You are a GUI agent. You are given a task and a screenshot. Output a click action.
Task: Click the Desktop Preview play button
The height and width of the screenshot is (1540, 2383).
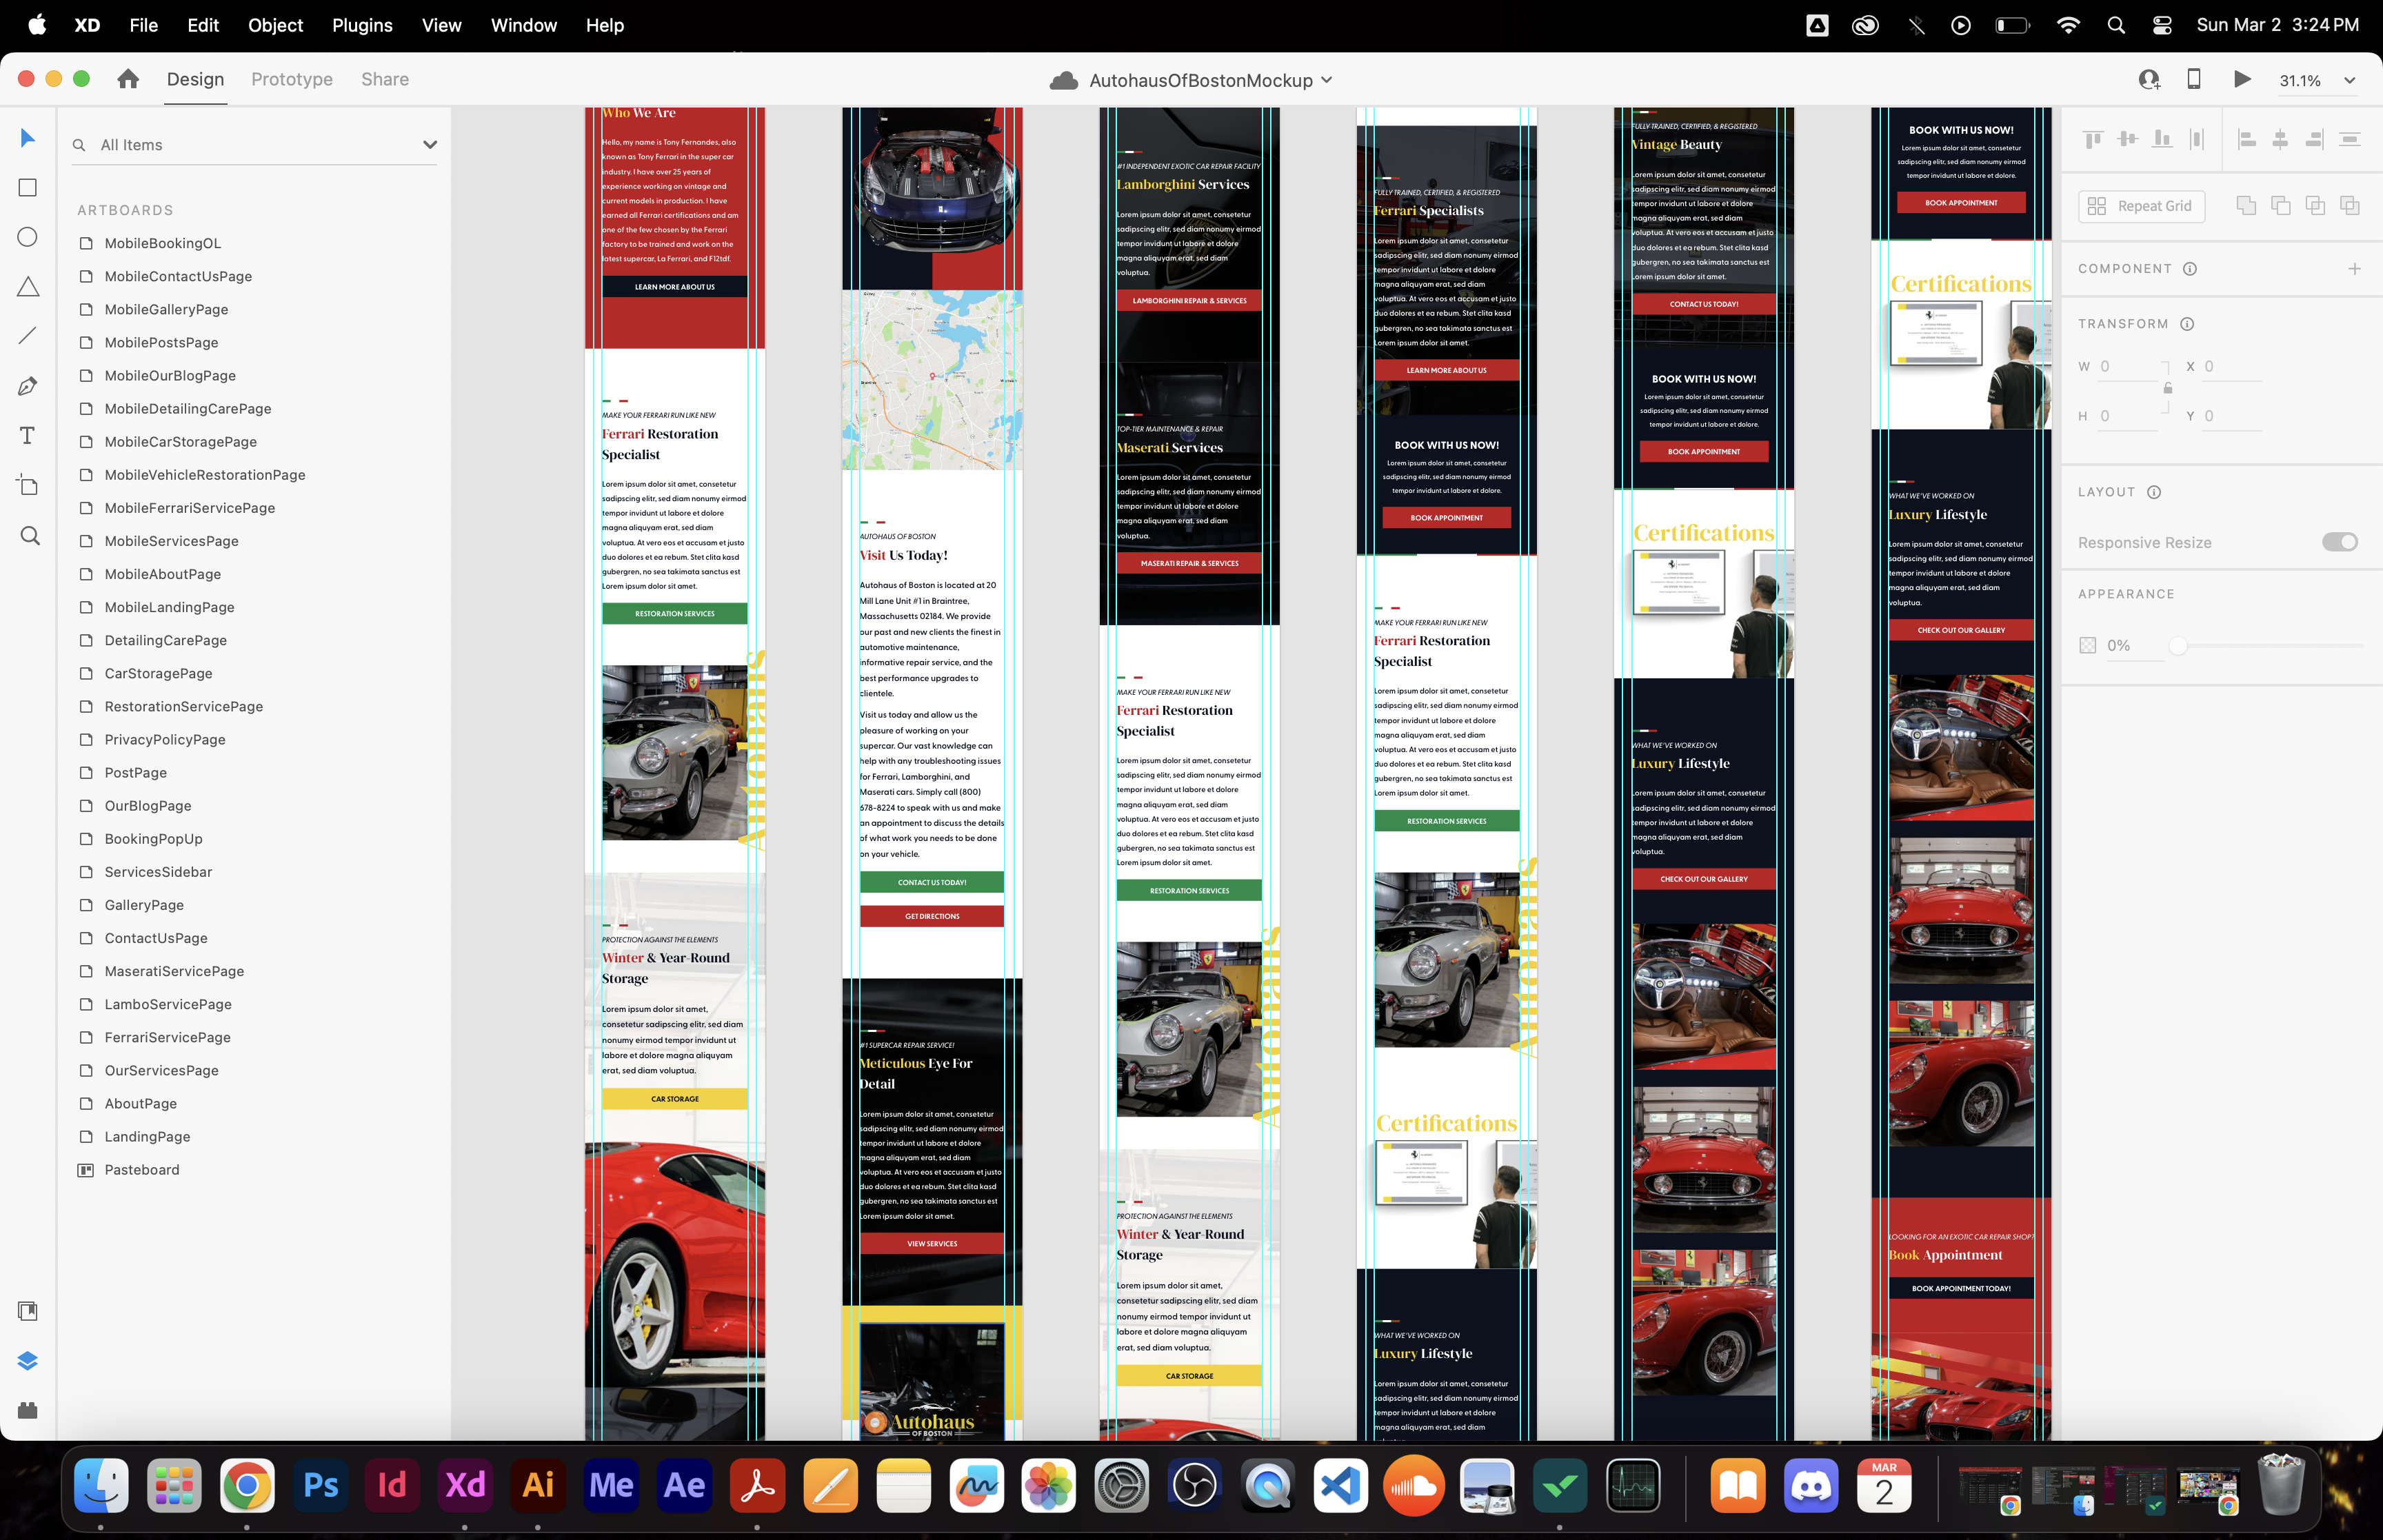pyautogui.click(x=2242, y=80)
